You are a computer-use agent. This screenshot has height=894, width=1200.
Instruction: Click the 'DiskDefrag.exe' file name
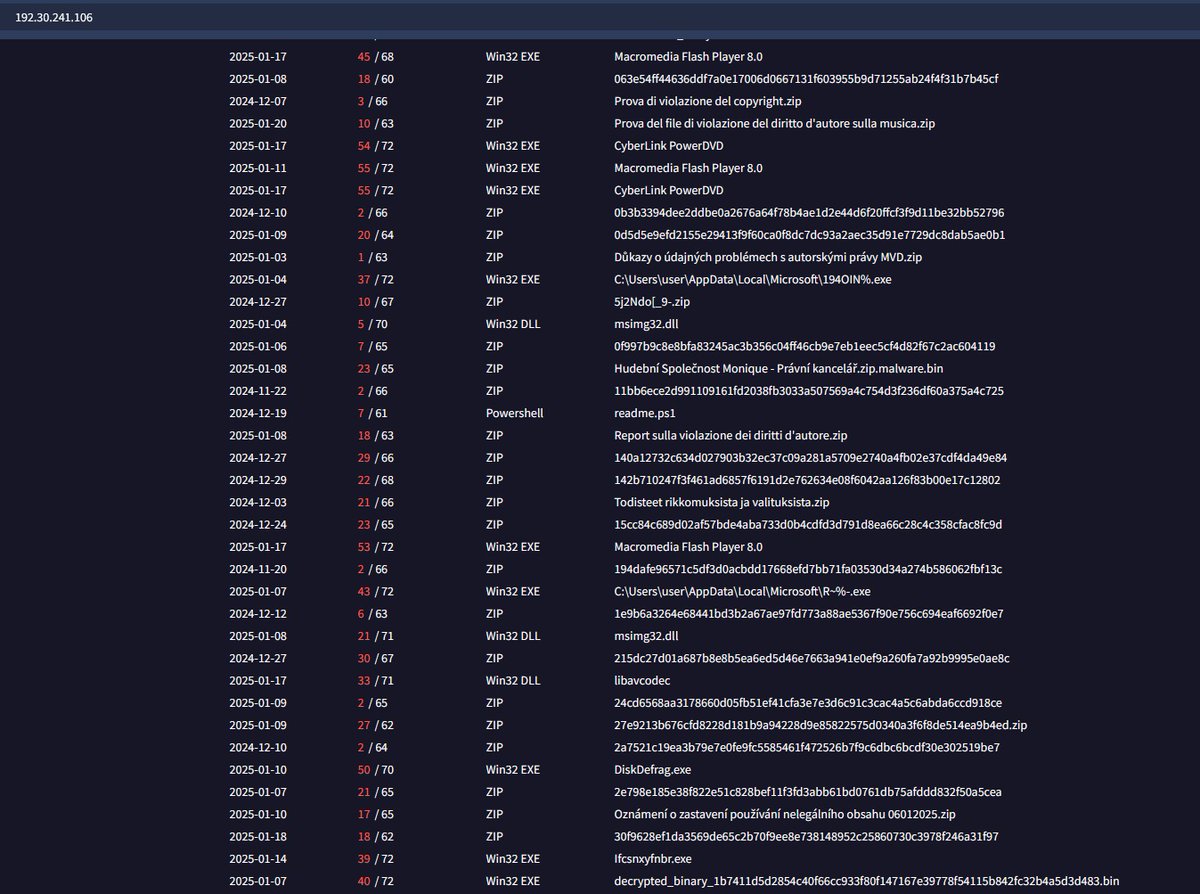(x=652, y=770)
